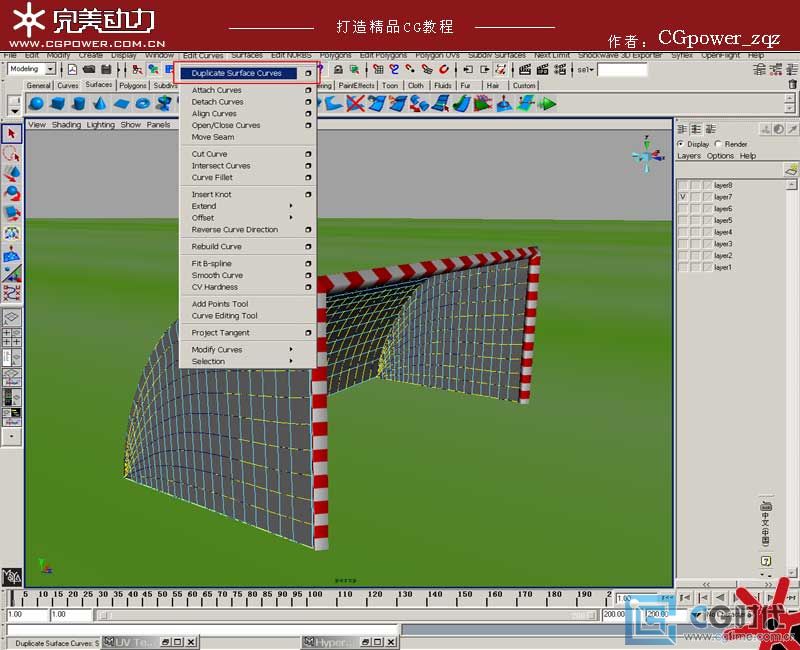800x650 pixels.
Task: Click the NURBS plane shelf icon
Action: (x=121, y=104)
